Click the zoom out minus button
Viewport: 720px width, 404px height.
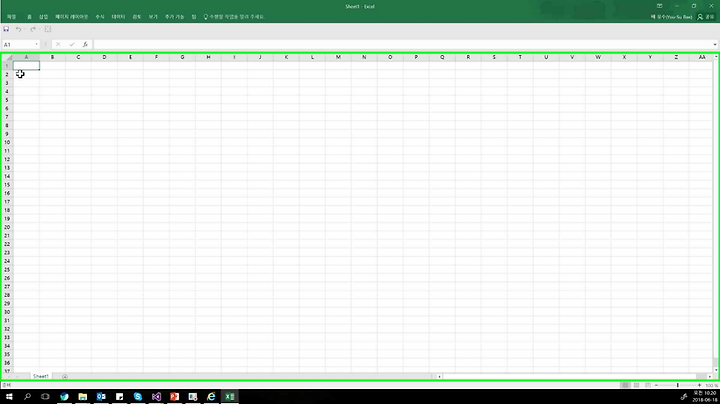[656, 385]
